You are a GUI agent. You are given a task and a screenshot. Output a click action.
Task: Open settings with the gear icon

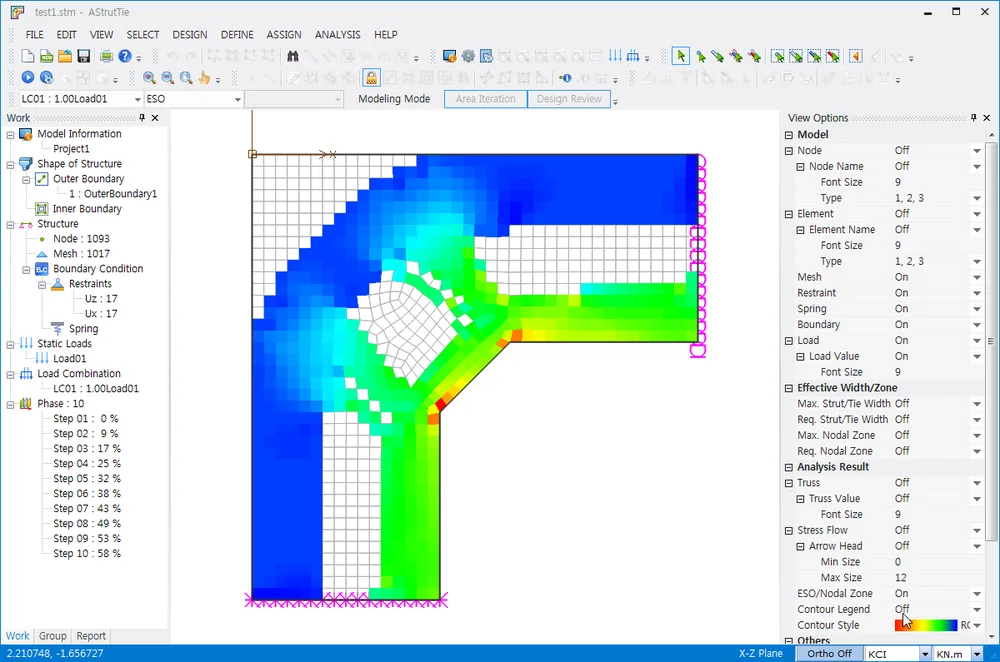pyautogui.click(x=468, y=57)
